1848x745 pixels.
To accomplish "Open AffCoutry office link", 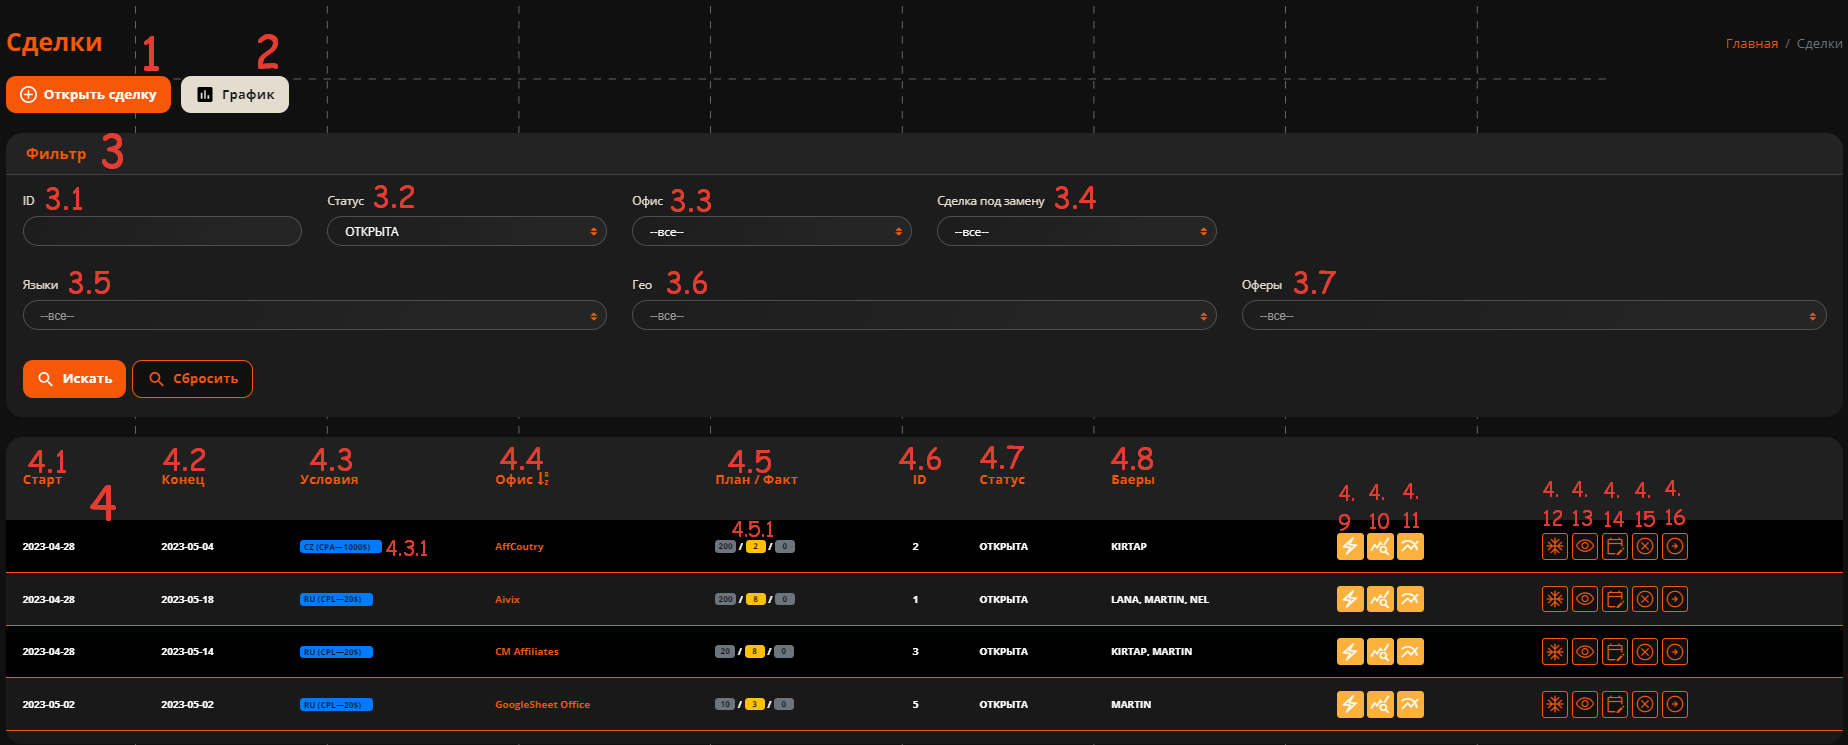I will coord(519,546).
